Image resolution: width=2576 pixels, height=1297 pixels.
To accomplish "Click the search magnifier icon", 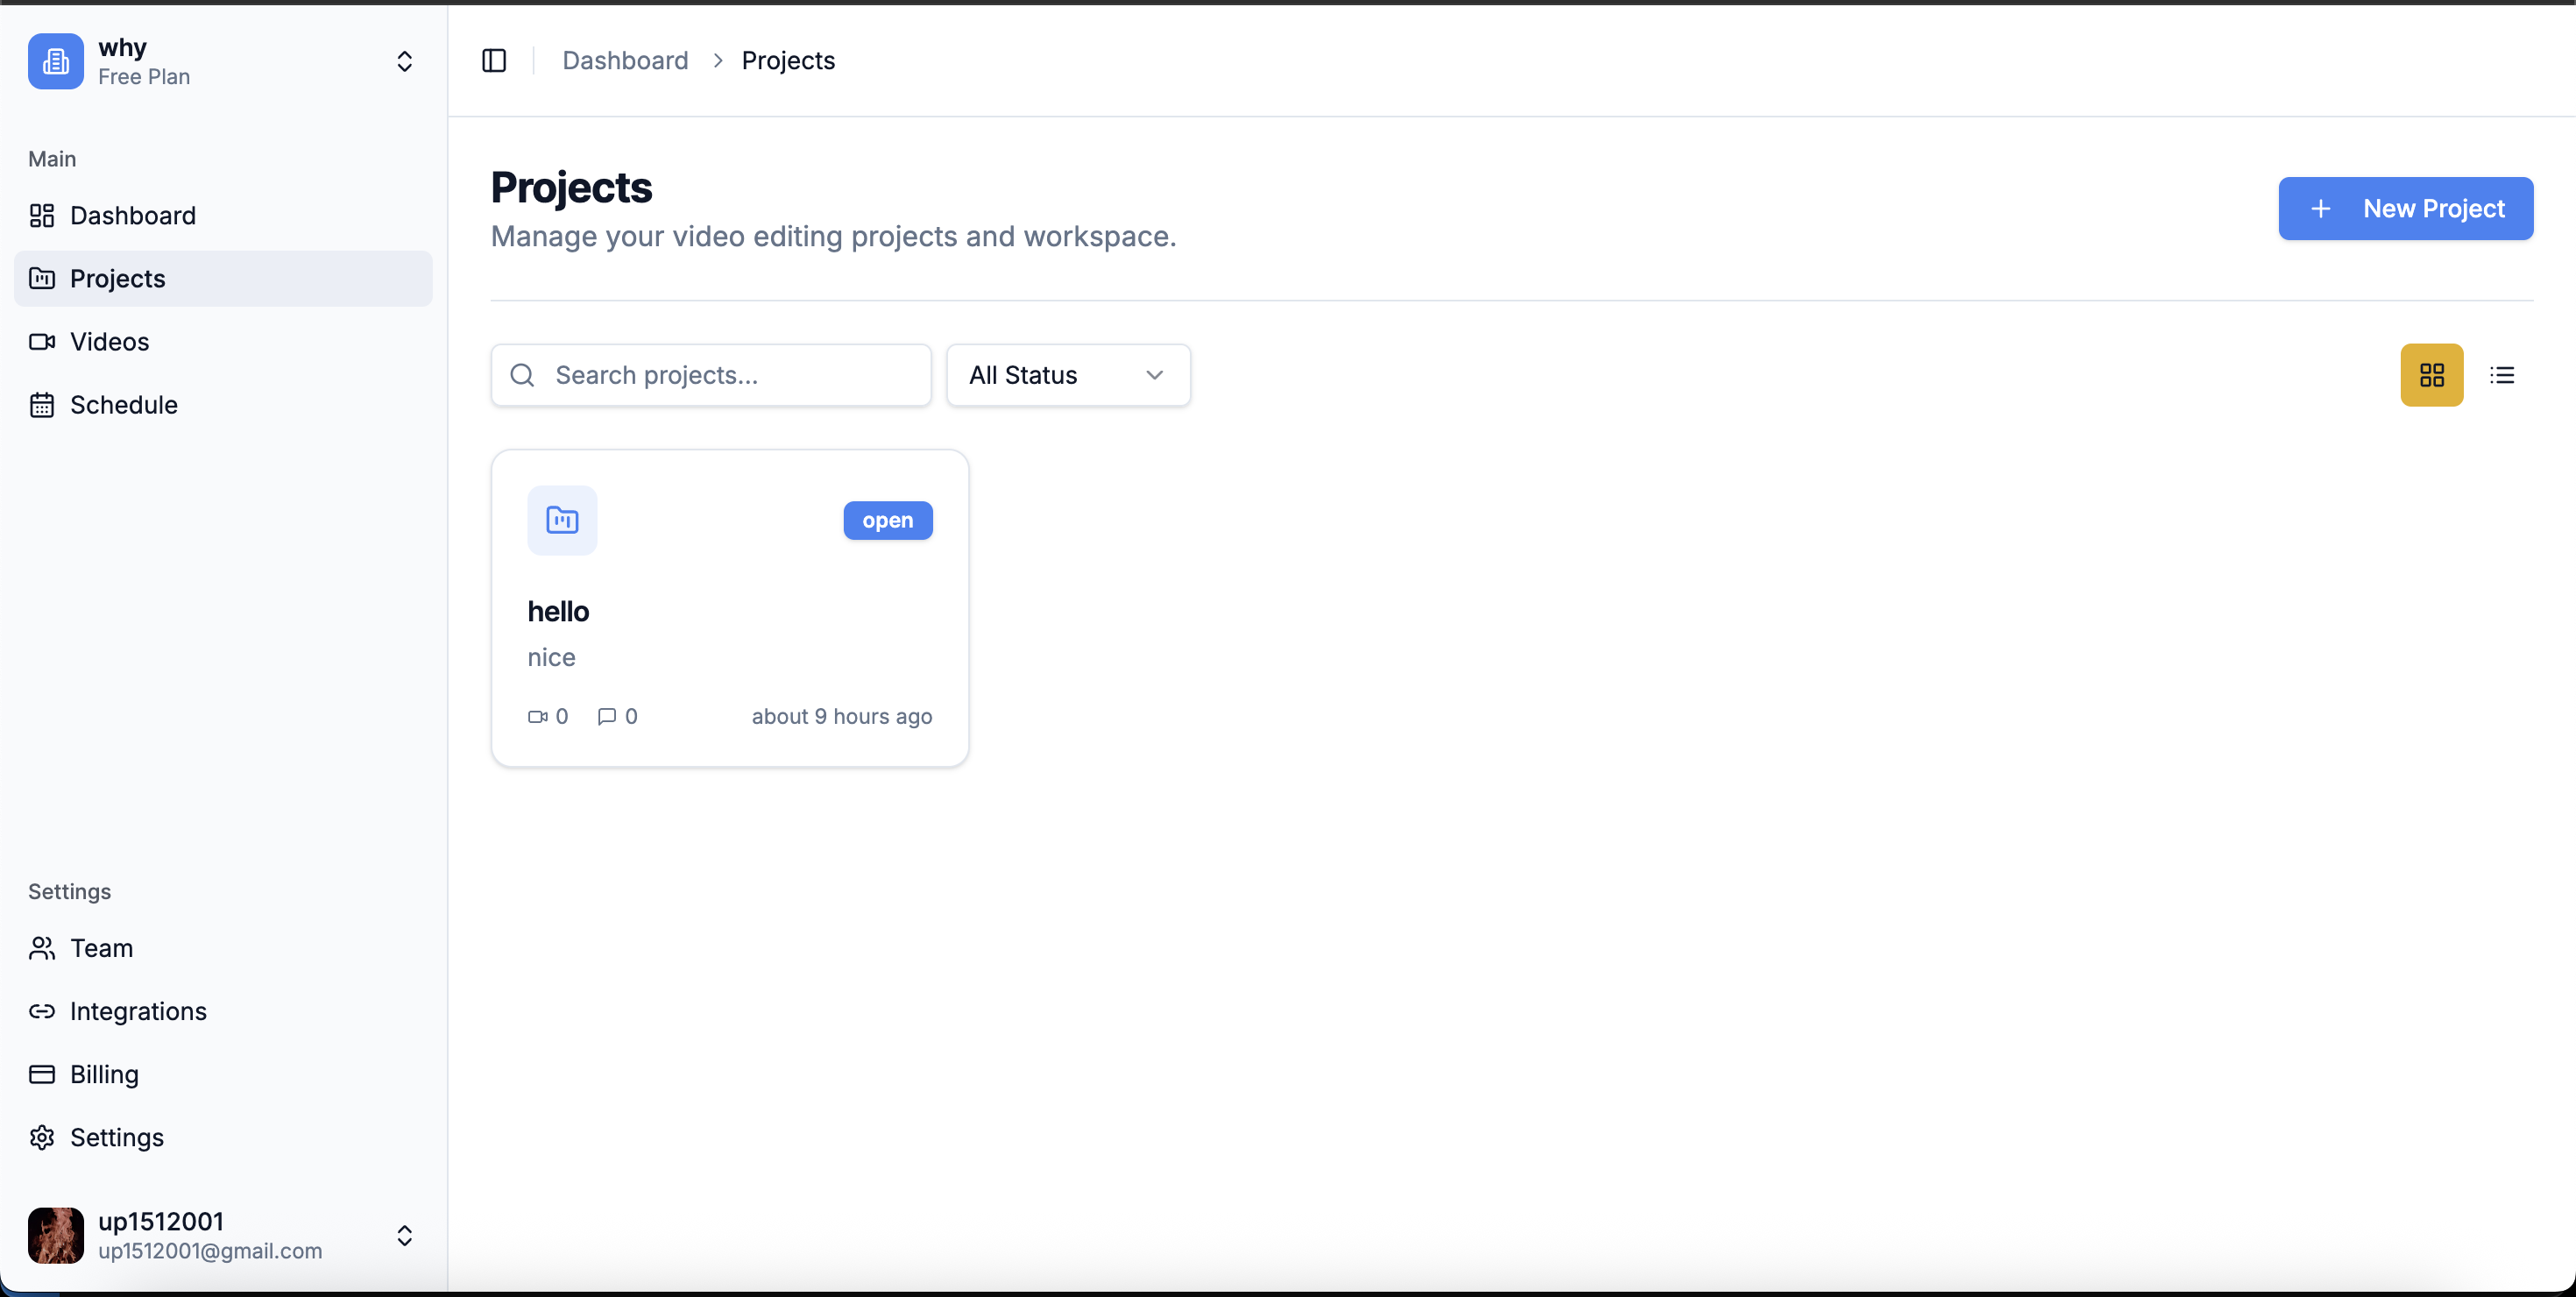I will (522, 375).
